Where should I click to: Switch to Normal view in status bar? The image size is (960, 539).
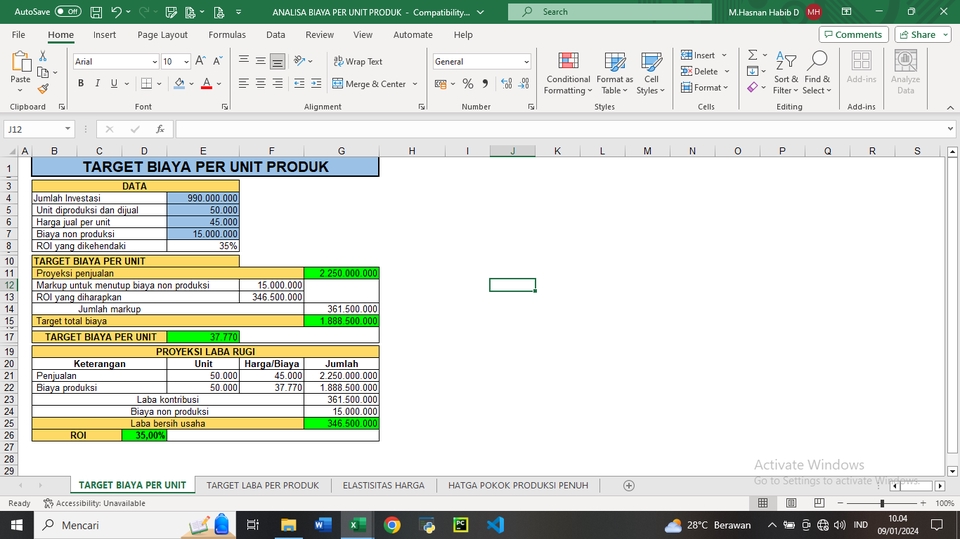click(x=763, y=503)
